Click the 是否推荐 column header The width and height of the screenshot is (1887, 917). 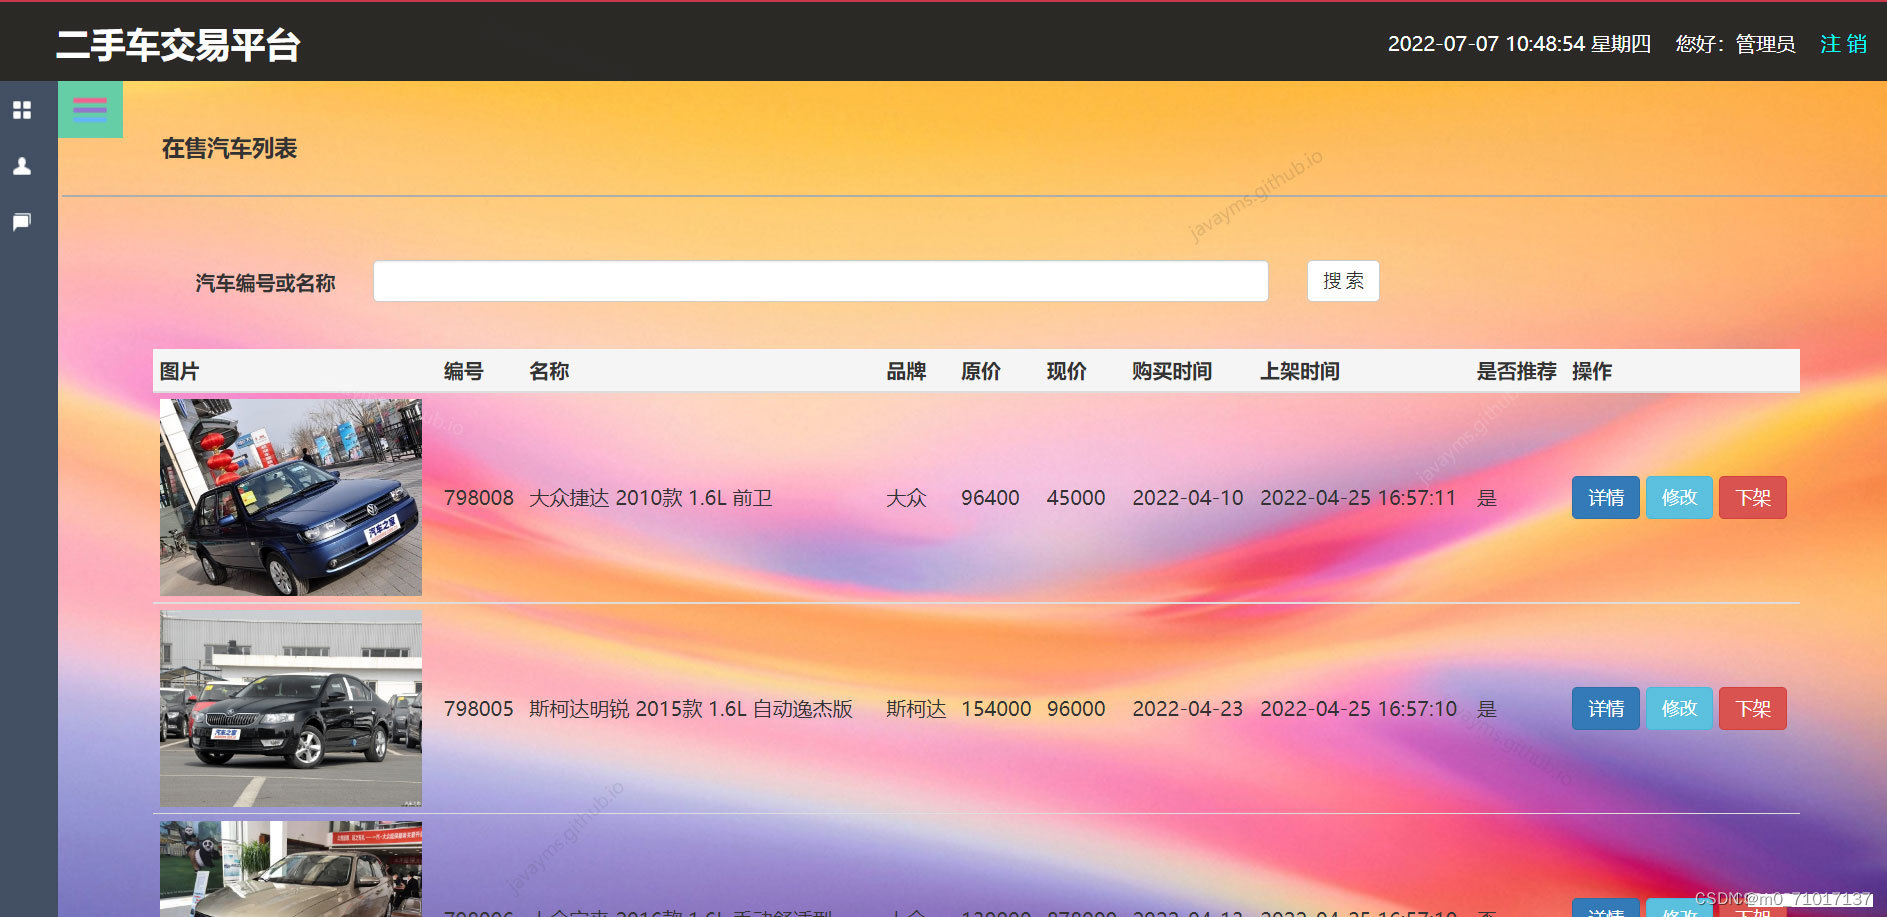pos(1517,372)
